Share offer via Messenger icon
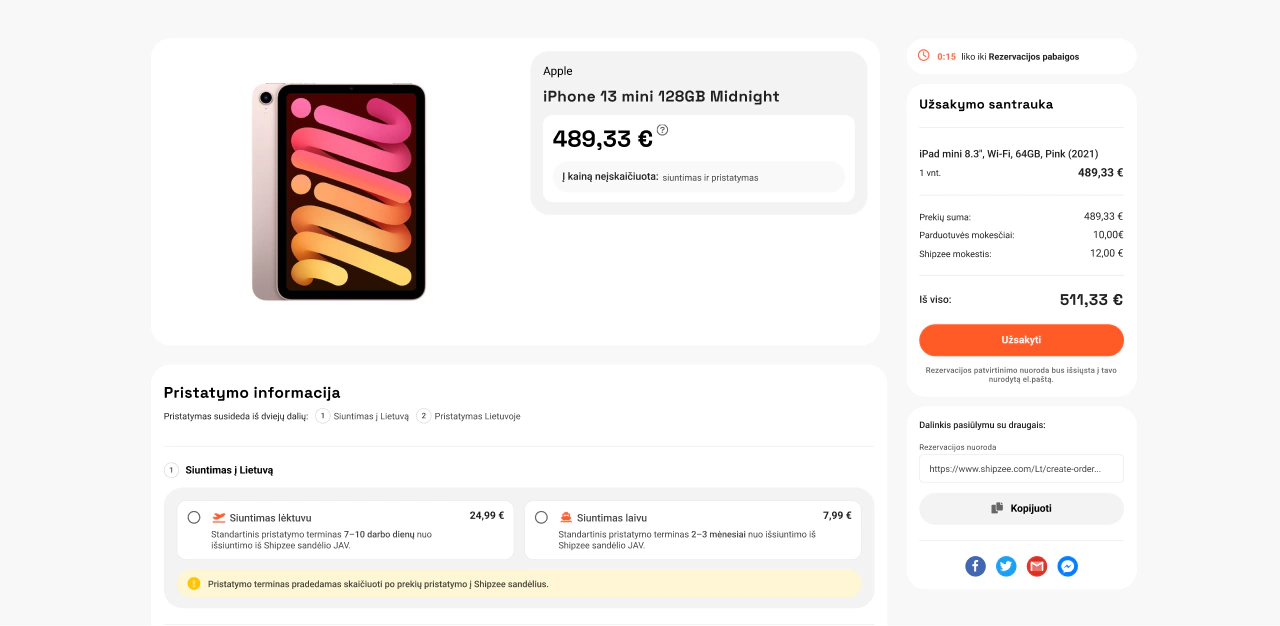The width and height of the screenshot is (1280, 626). [x=1067, y=566]
